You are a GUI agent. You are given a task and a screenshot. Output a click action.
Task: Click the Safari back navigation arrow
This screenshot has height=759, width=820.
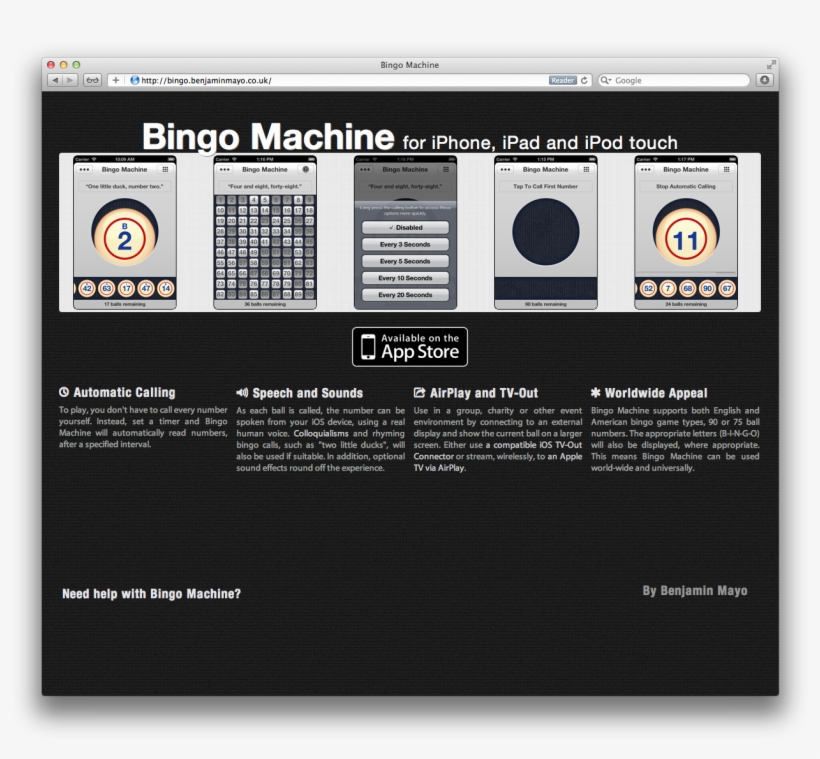55,80
